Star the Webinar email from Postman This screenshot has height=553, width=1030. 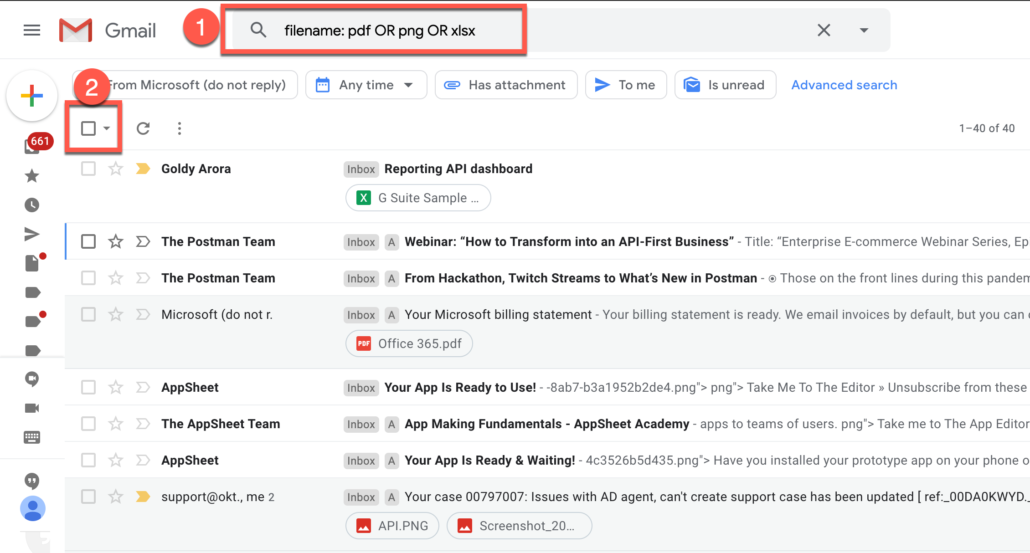click(x=116, y=242)
